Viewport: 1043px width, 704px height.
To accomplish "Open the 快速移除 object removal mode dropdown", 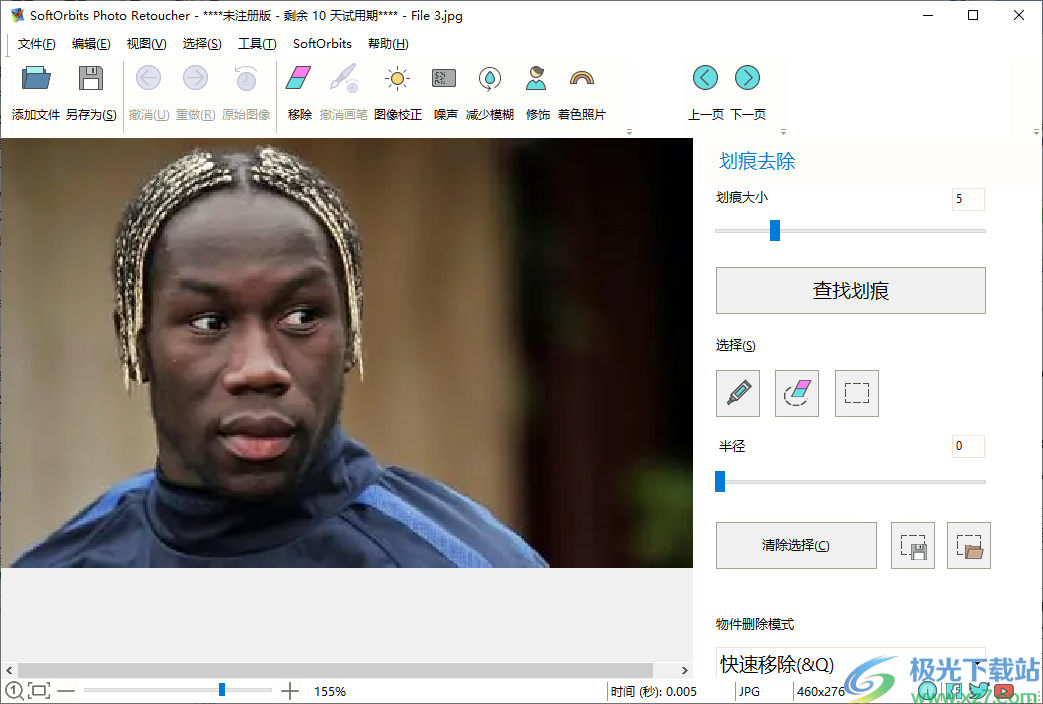I will (x=851, y=663).
